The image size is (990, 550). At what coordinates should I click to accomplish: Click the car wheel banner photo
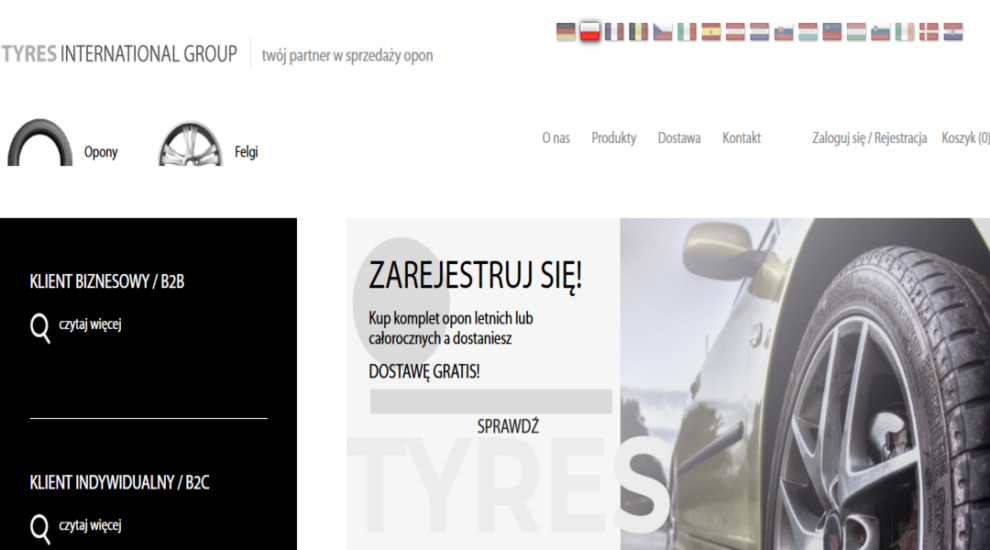(805, 384)
